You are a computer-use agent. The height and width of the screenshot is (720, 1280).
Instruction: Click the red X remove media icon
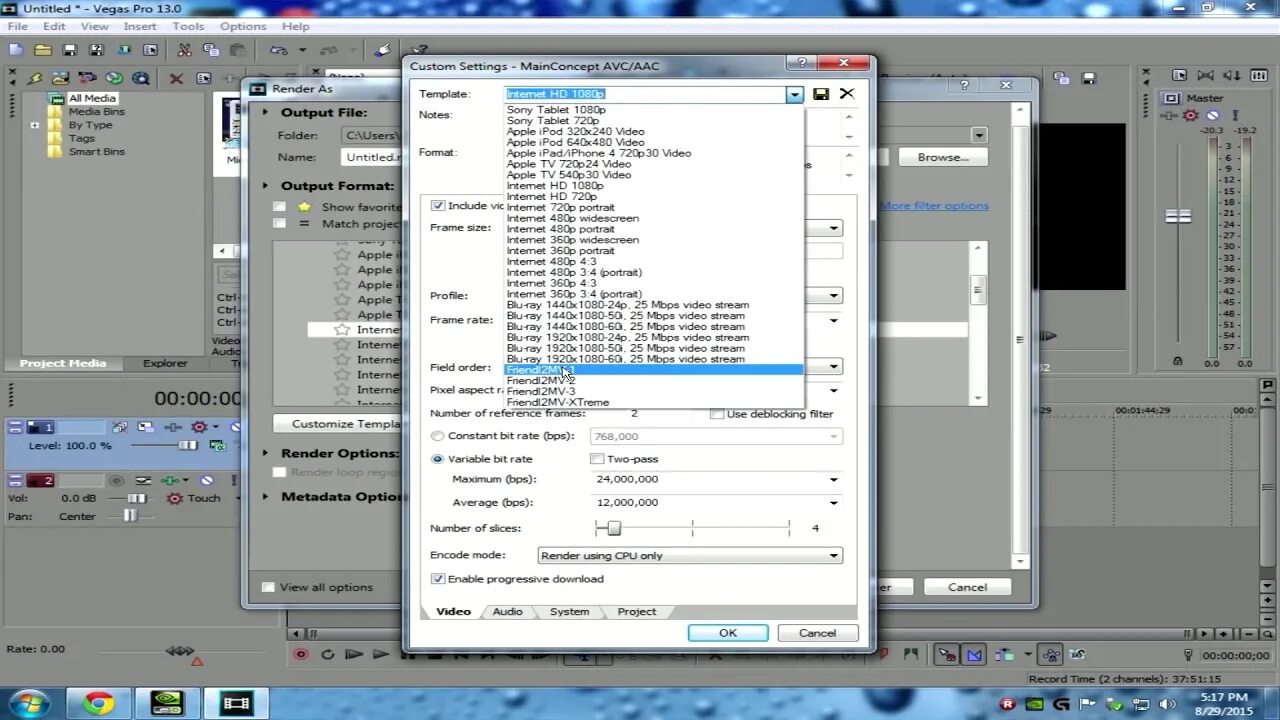(176, 78)
